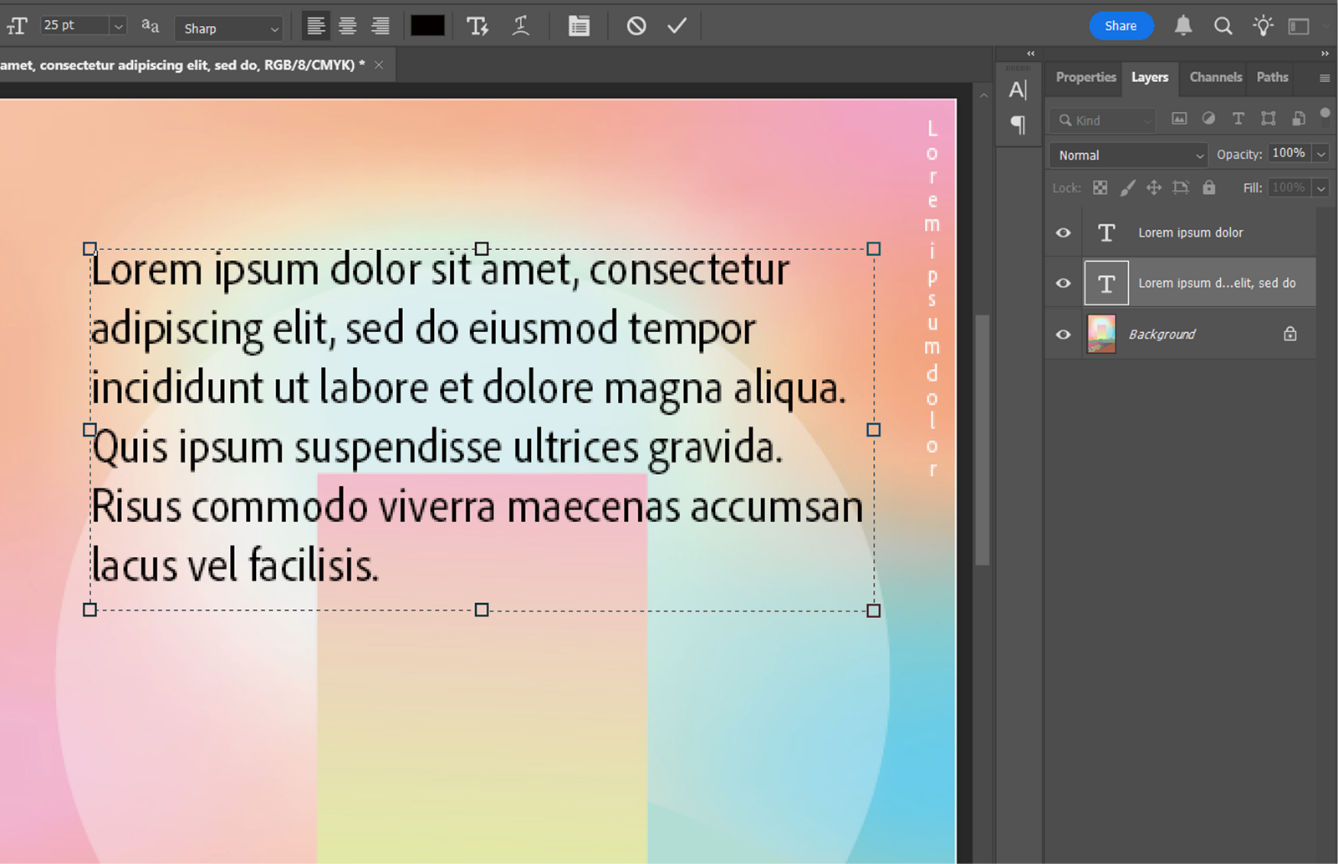The height and width of the screenshot is (864, 1338).
Task: Click the black text color swatch
Action: (x=427, y=26)
